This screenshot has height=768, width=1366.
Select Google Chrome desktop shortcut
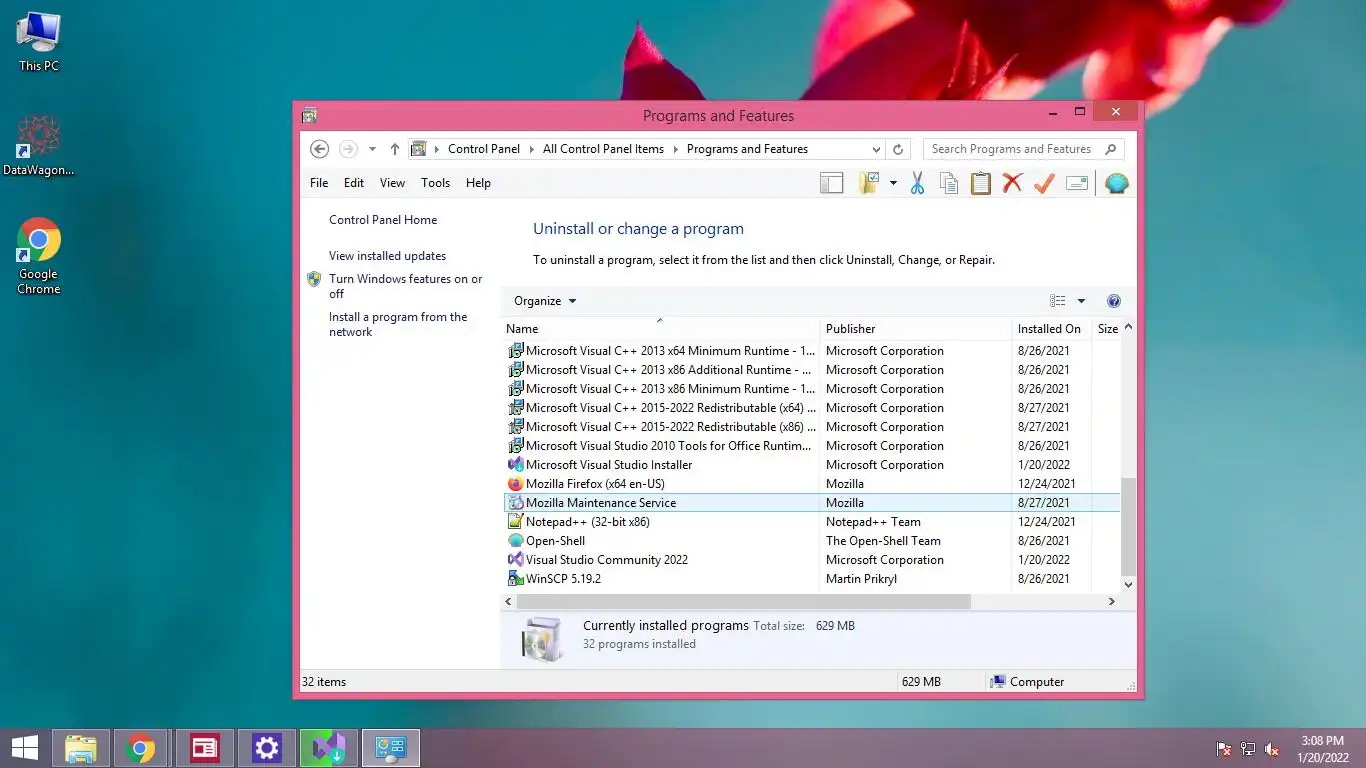39,257
